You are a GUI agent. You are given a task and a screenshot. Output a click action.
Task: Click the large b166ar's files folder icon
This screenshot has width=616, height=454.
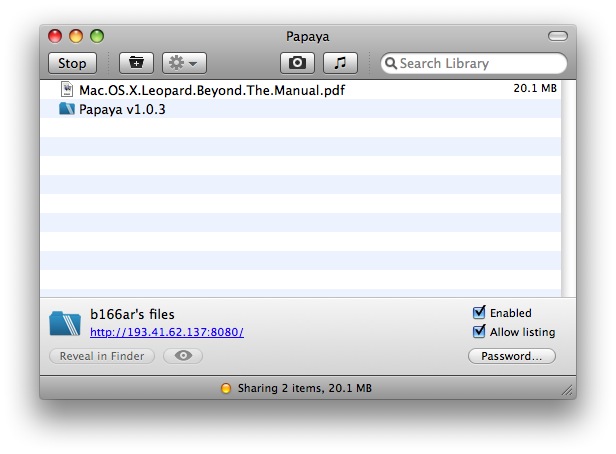pos(65,323)
